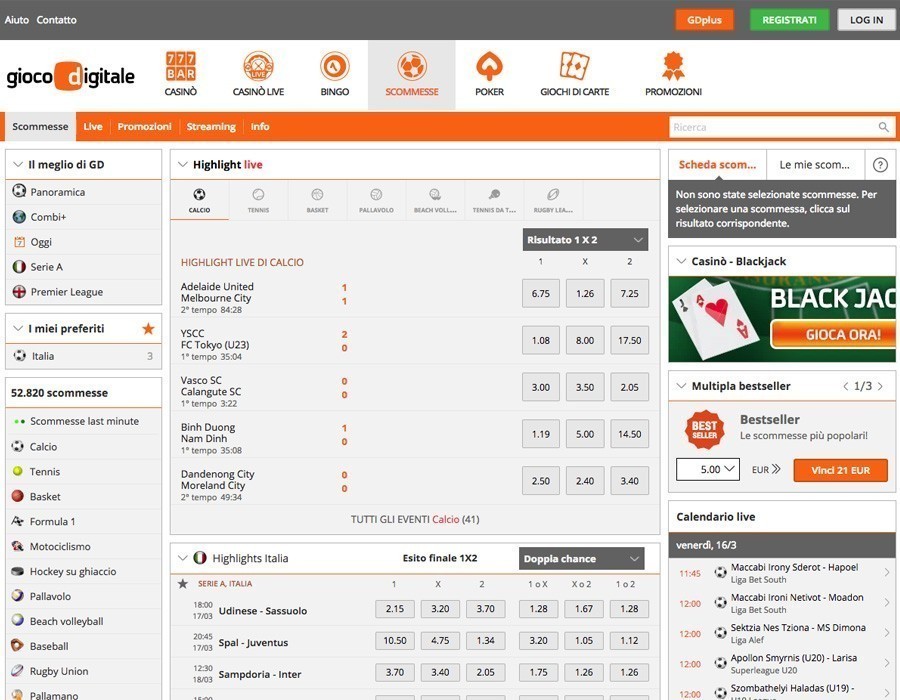Collapse the I miei preferiti panel
Screen dimensions: 900x700
click(x=18, y=329)
